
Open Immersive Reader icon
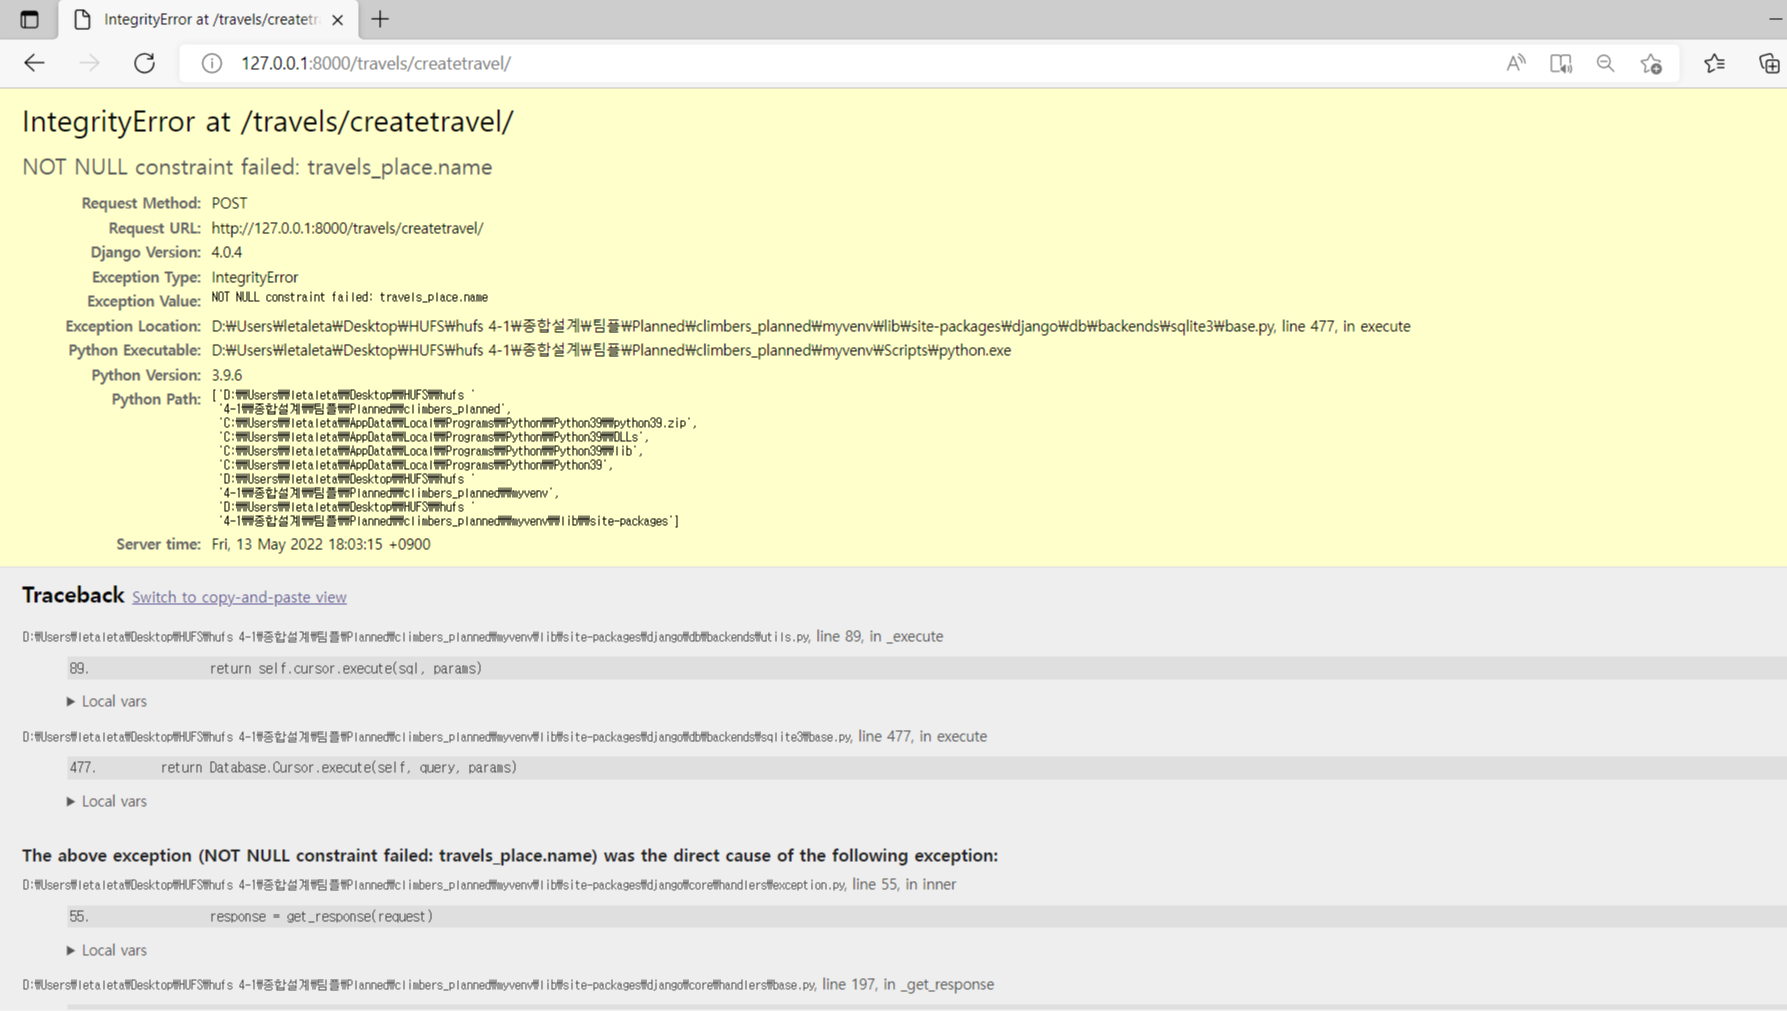click(1561, 63)
